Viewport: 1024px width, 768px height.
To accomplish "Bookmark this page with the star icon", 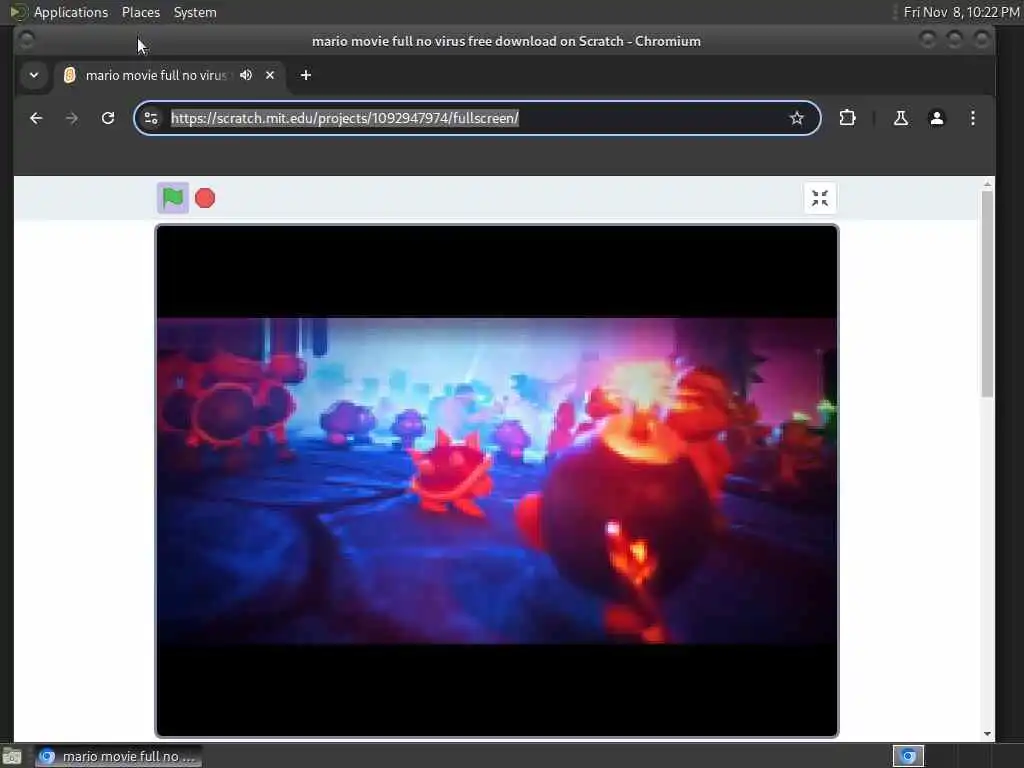I will (797, 118).
